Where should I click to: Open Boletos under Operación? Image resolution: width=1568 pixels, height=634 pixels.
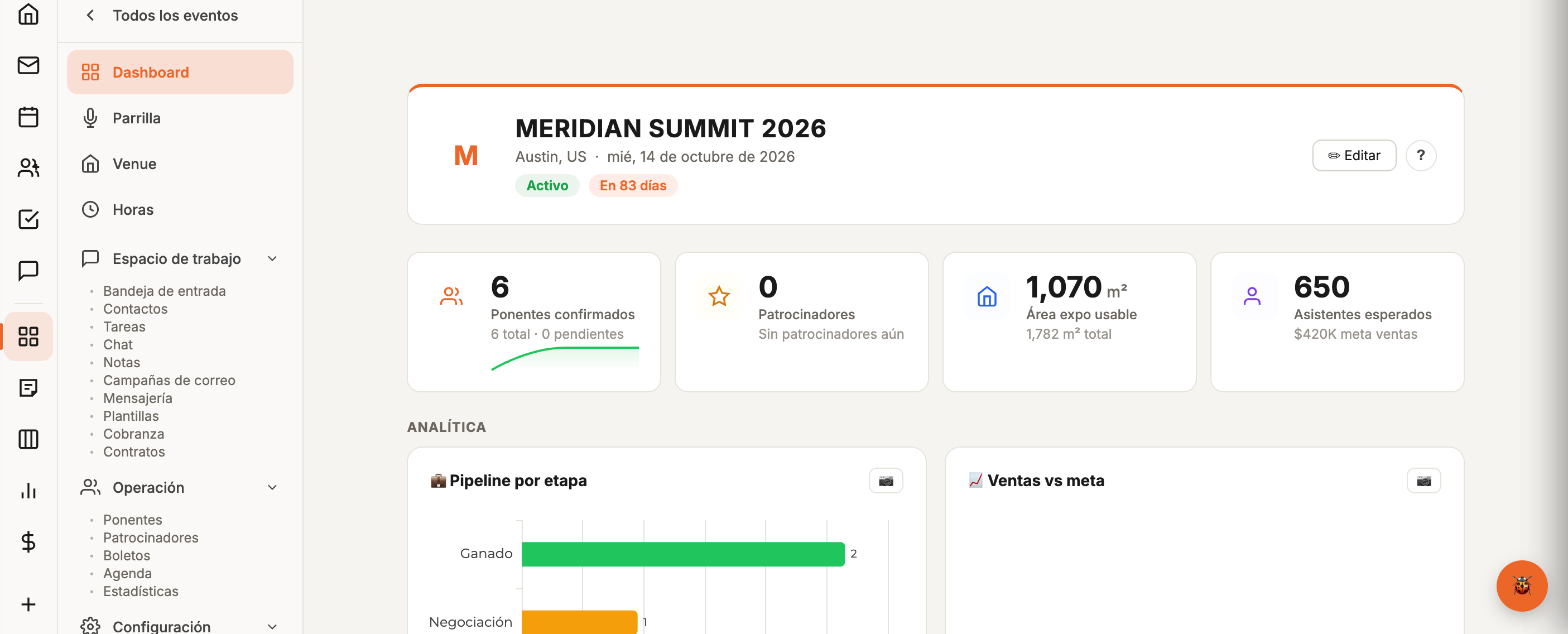tap(126, 556)
